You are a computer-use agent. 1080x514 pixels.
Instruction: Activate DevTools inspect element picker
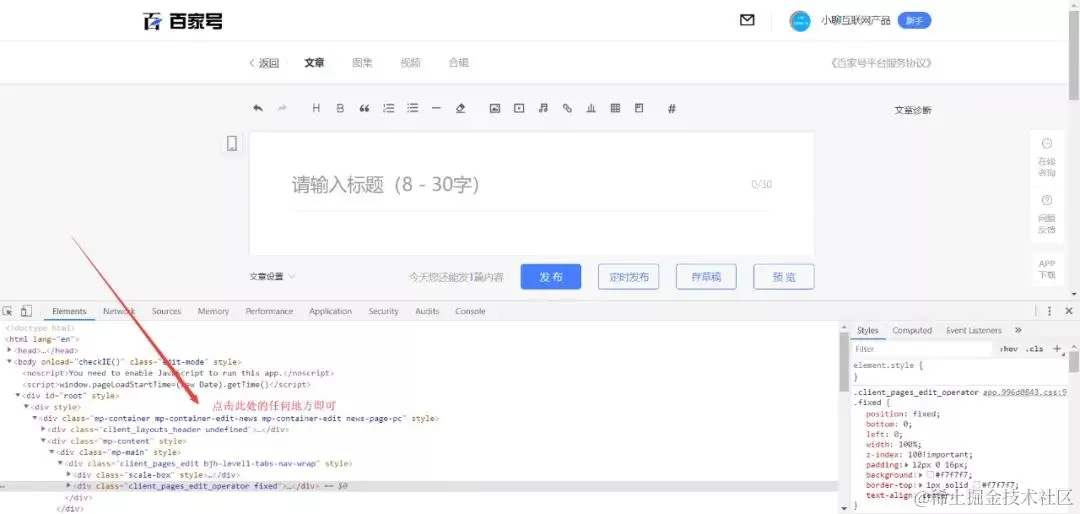coord(8,311)
